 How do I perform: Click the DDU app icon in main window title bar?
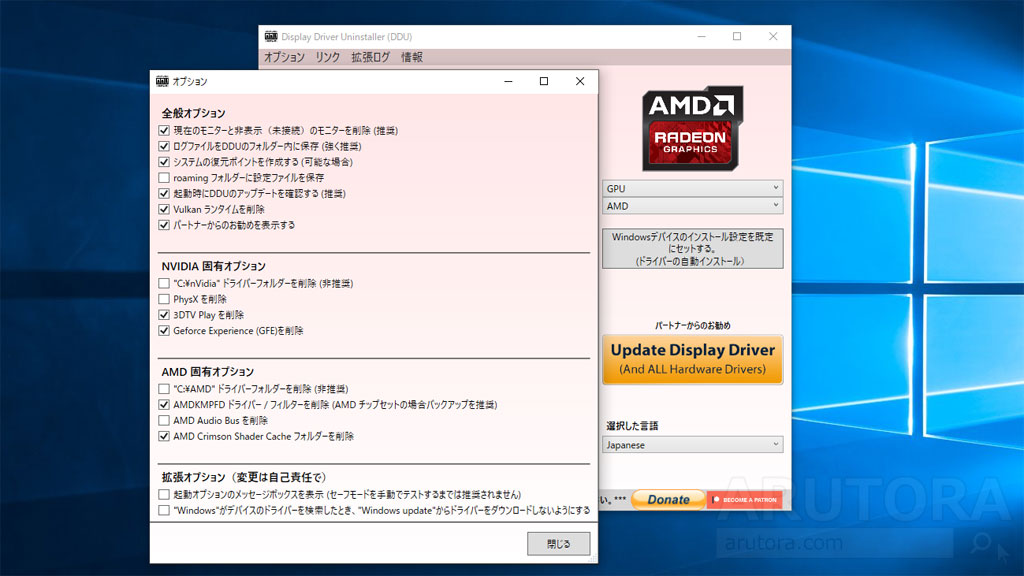click(x=270, y=37)
